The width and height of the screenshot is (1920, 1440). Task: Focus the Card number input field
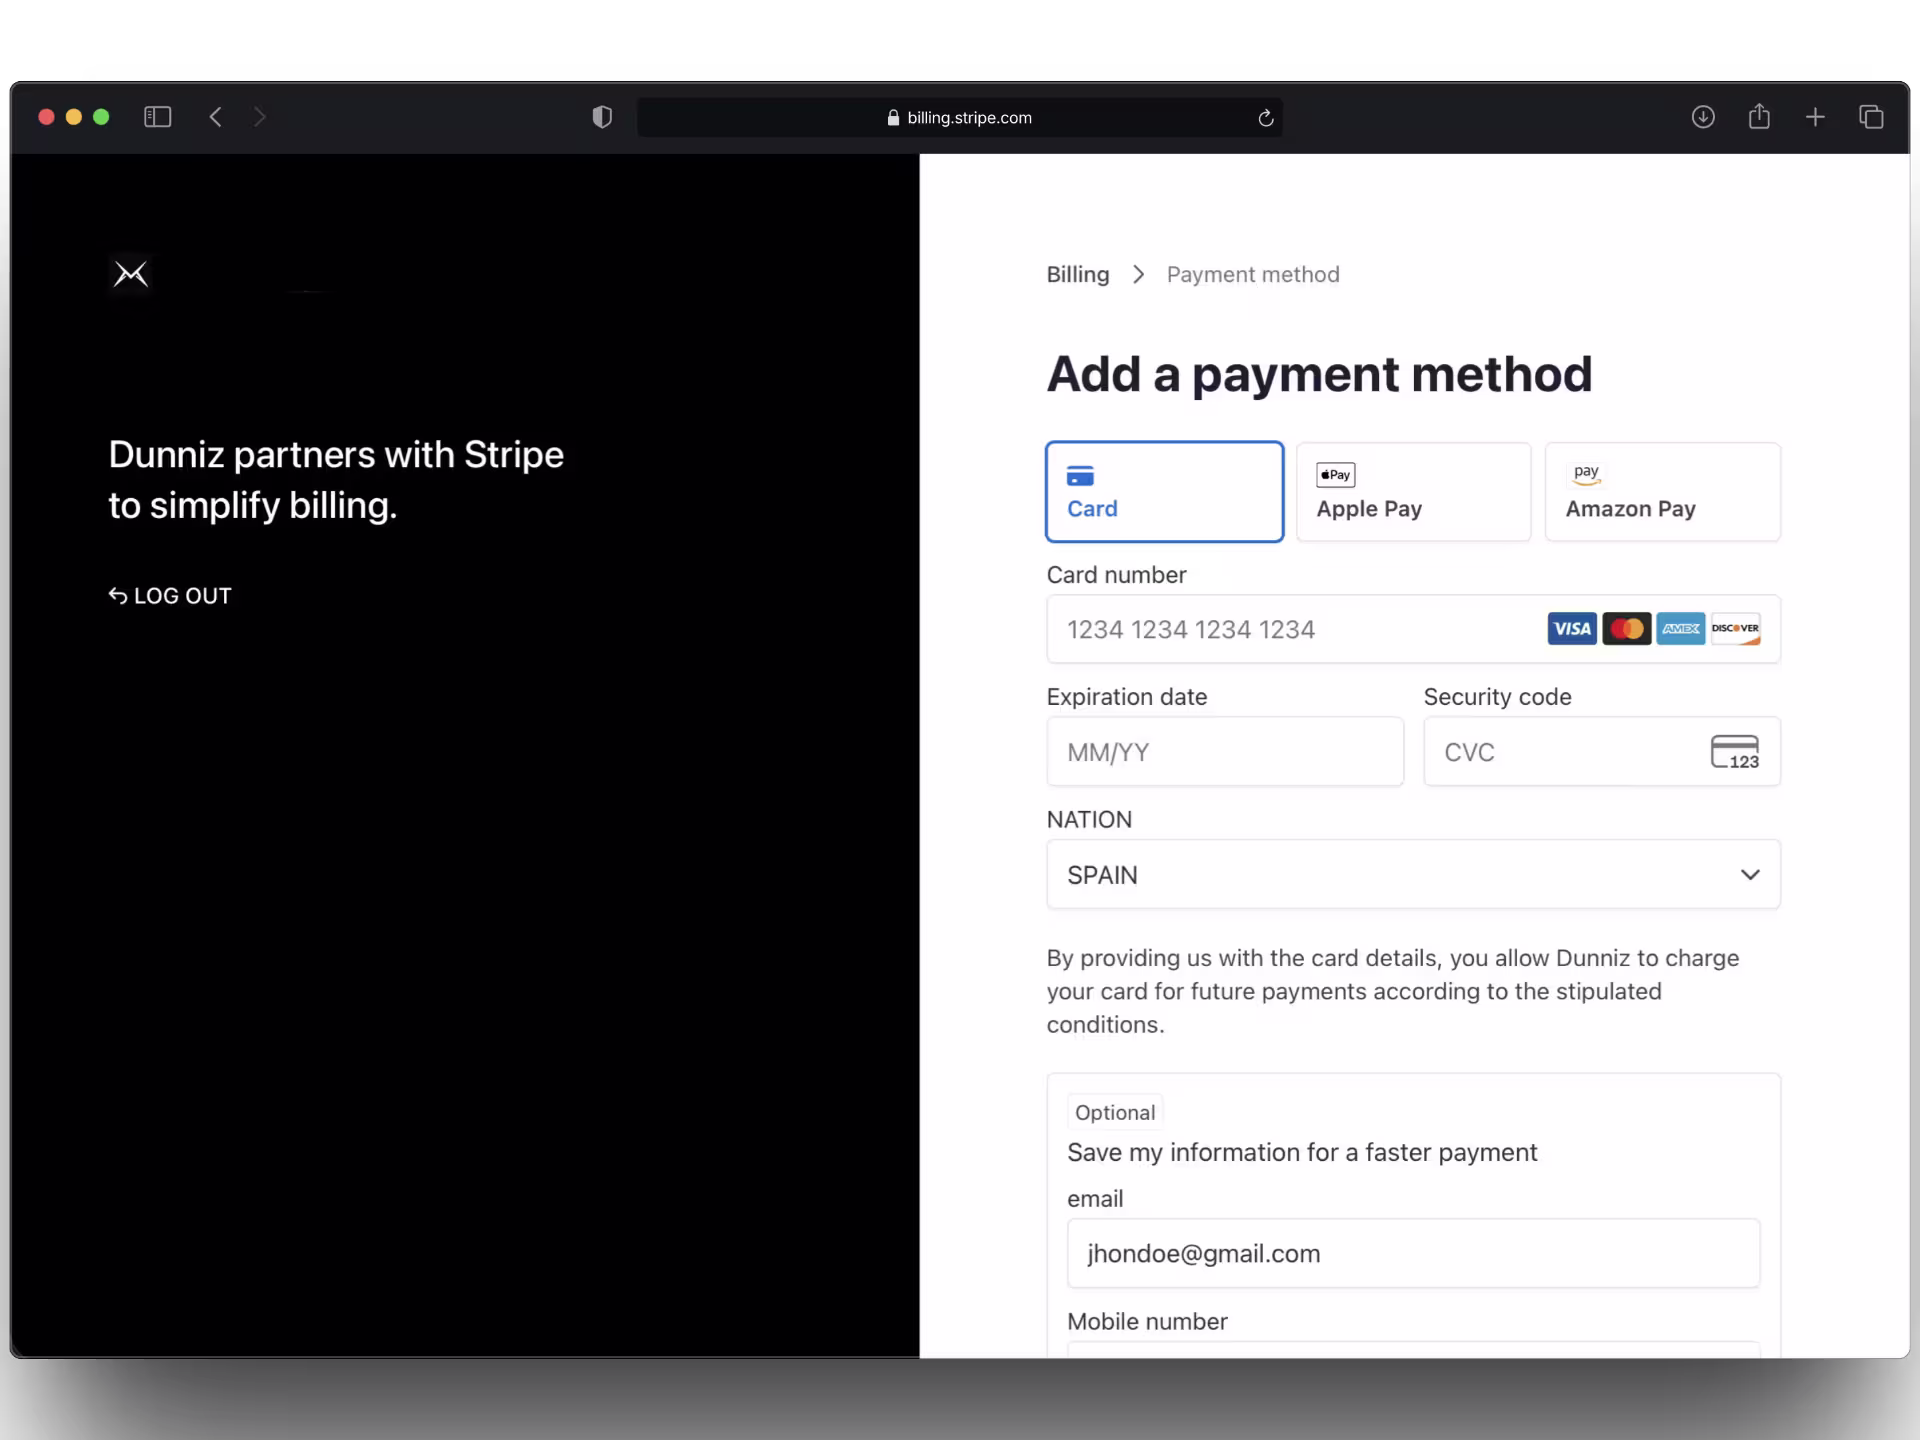coord(1413,629)
